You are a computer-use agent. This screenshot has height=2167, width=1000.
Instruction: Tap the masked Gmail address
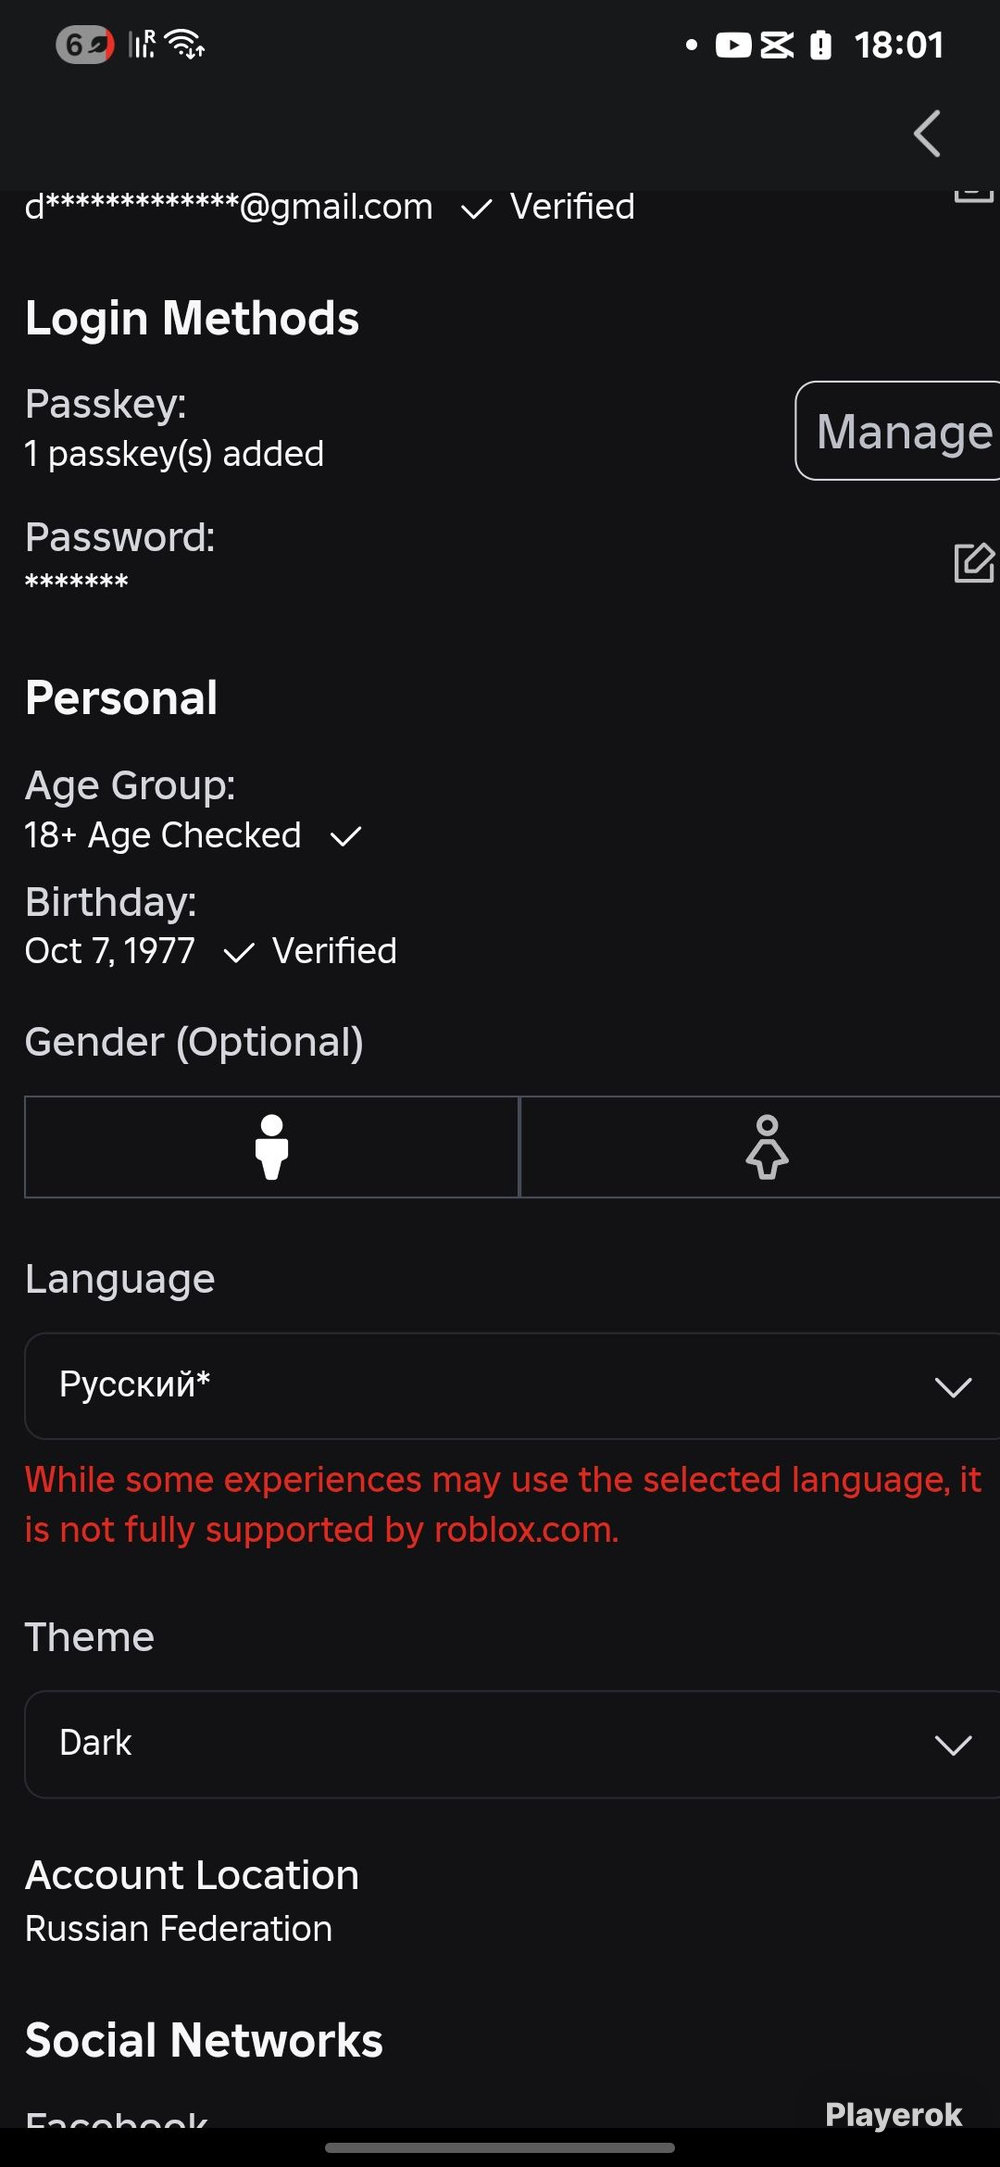pyautogui.click(x=229, y=207)
